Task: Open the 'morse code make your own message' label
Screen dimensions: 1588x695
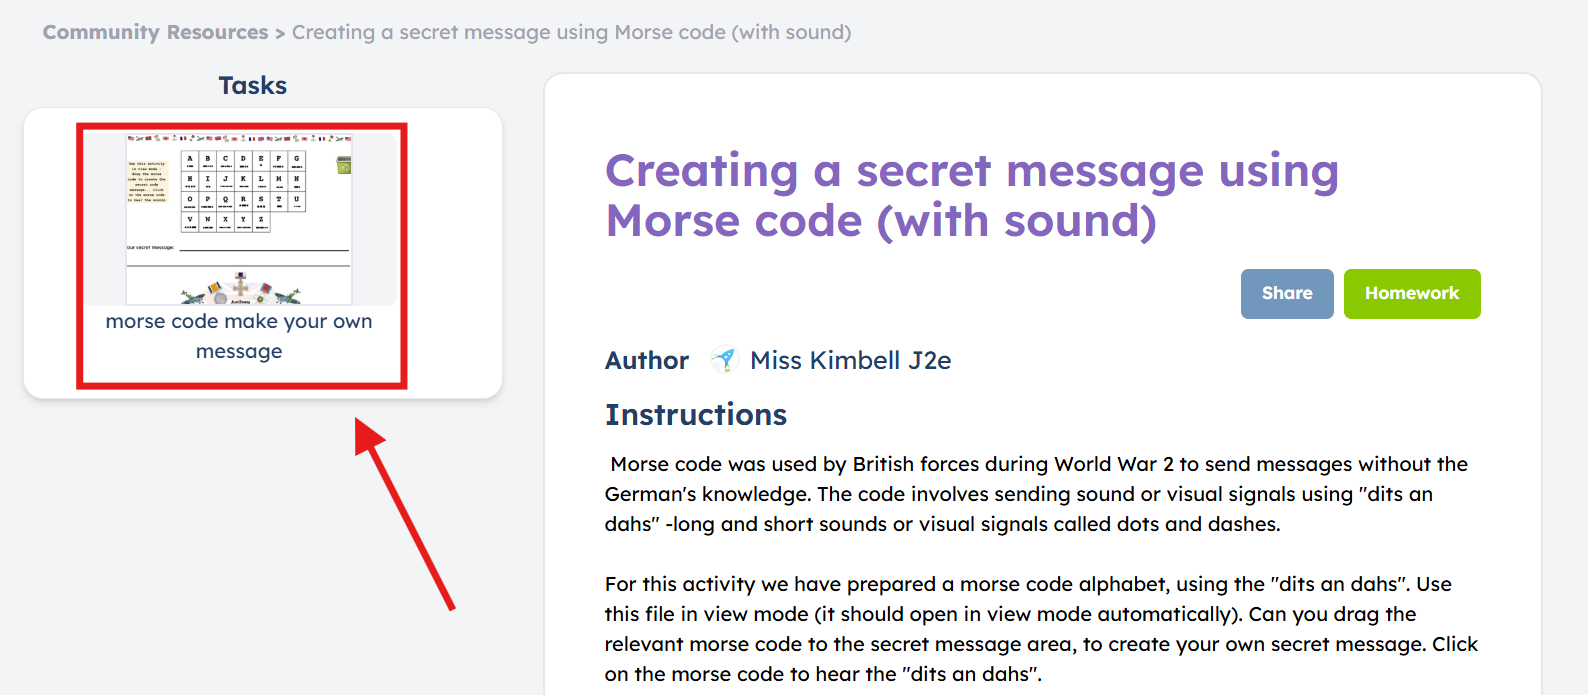Action: pyautogui.click(x=239, y=336)
